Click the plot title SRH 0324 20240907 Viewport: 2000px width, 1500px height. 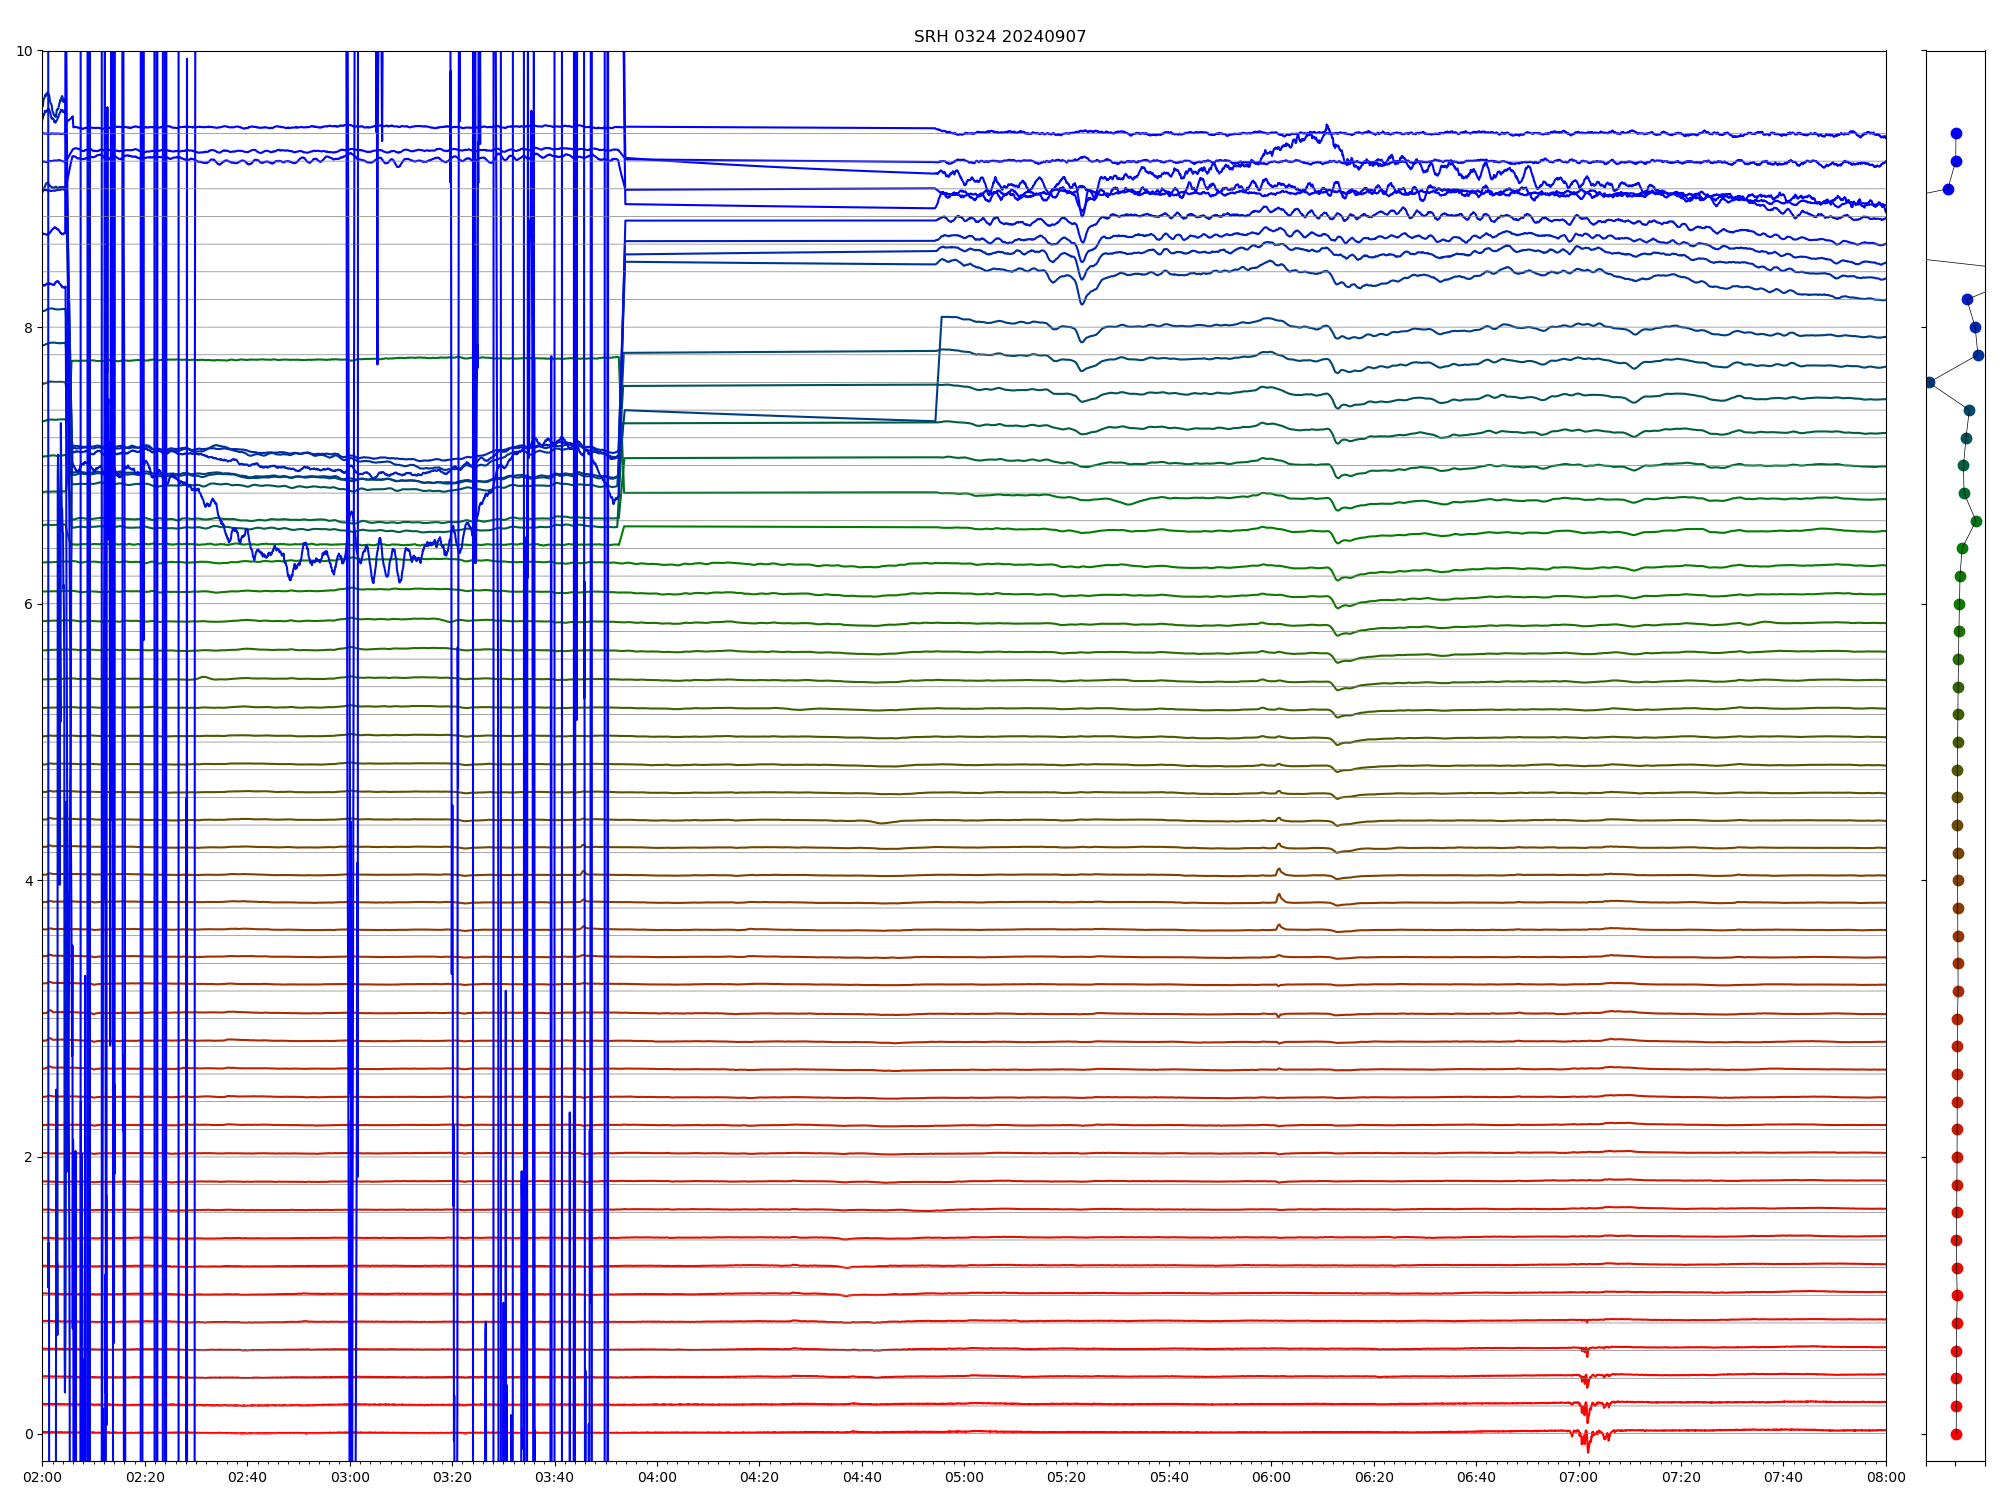pos(999,37)
